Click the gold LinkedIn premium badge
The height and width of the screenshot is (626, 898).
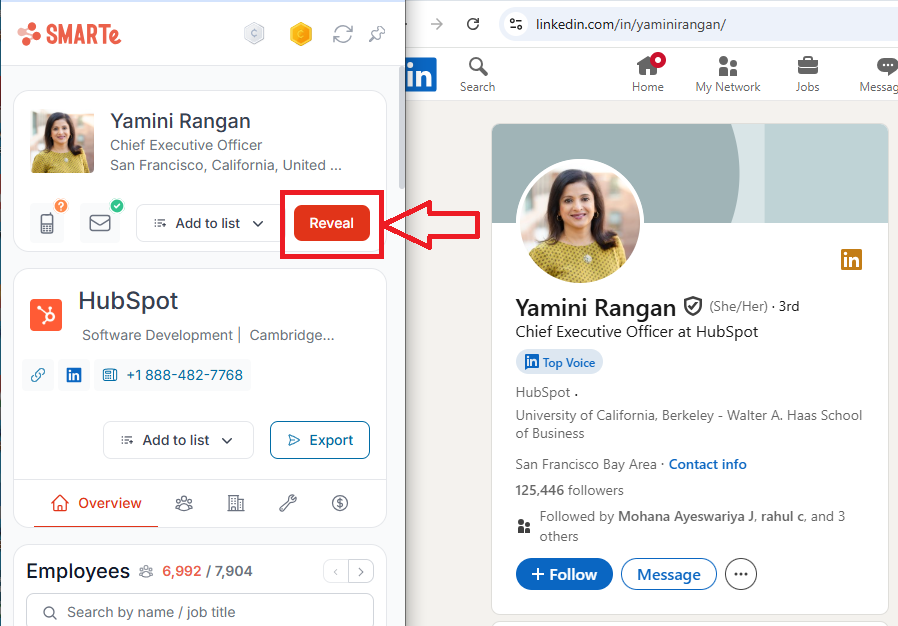851,259
